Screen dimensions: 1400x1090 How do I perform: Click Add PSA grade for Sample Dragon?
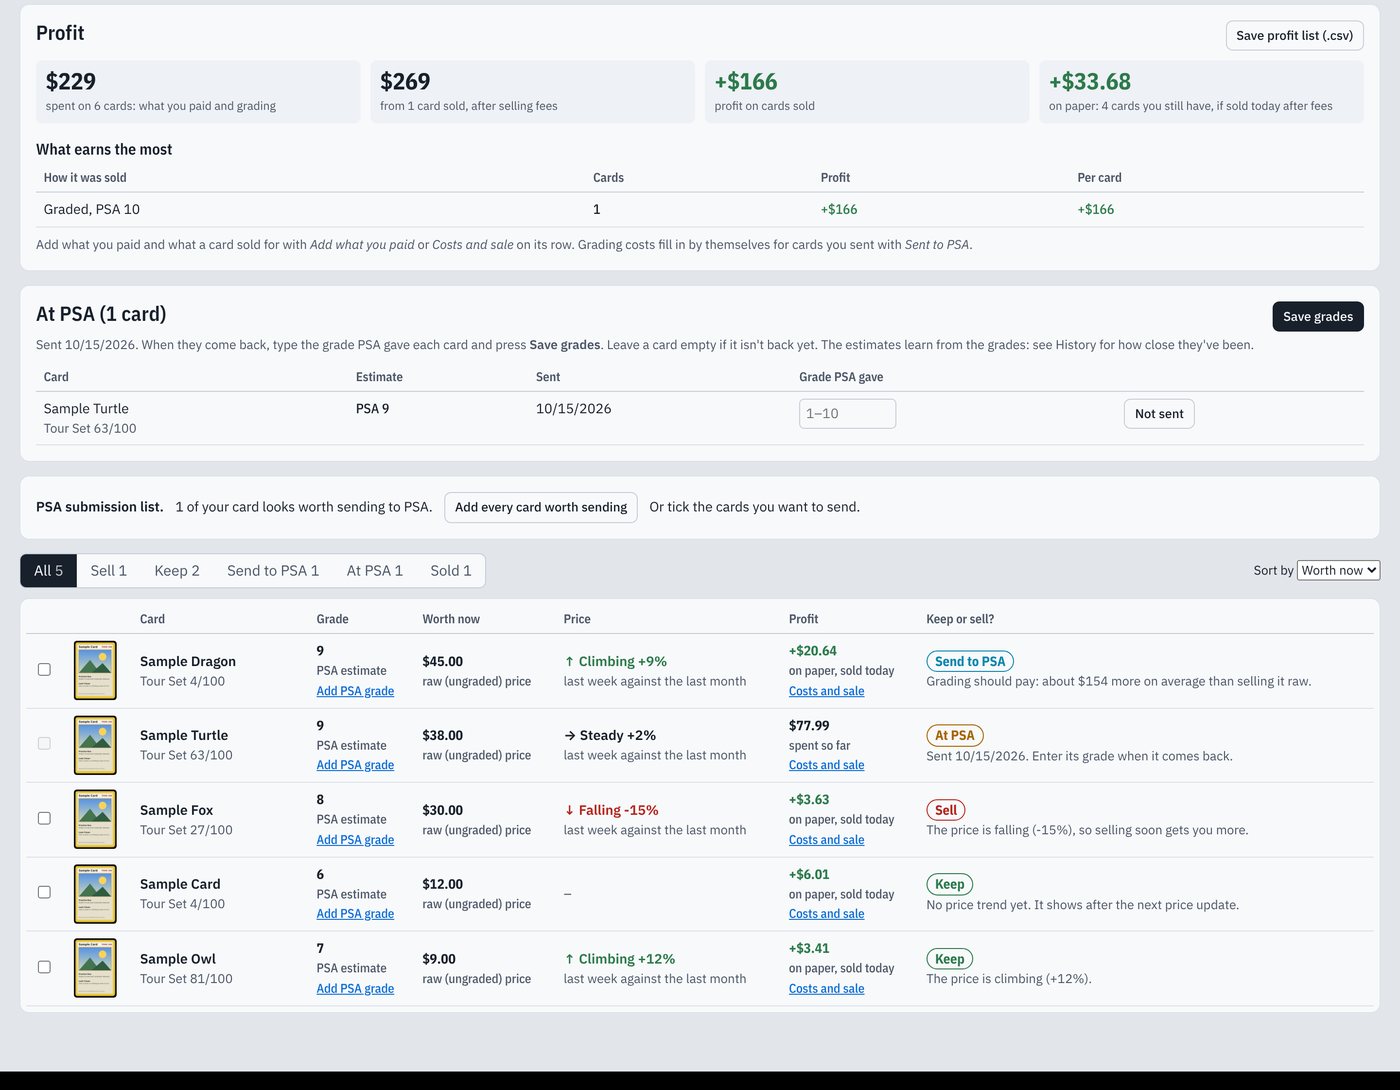355,691
